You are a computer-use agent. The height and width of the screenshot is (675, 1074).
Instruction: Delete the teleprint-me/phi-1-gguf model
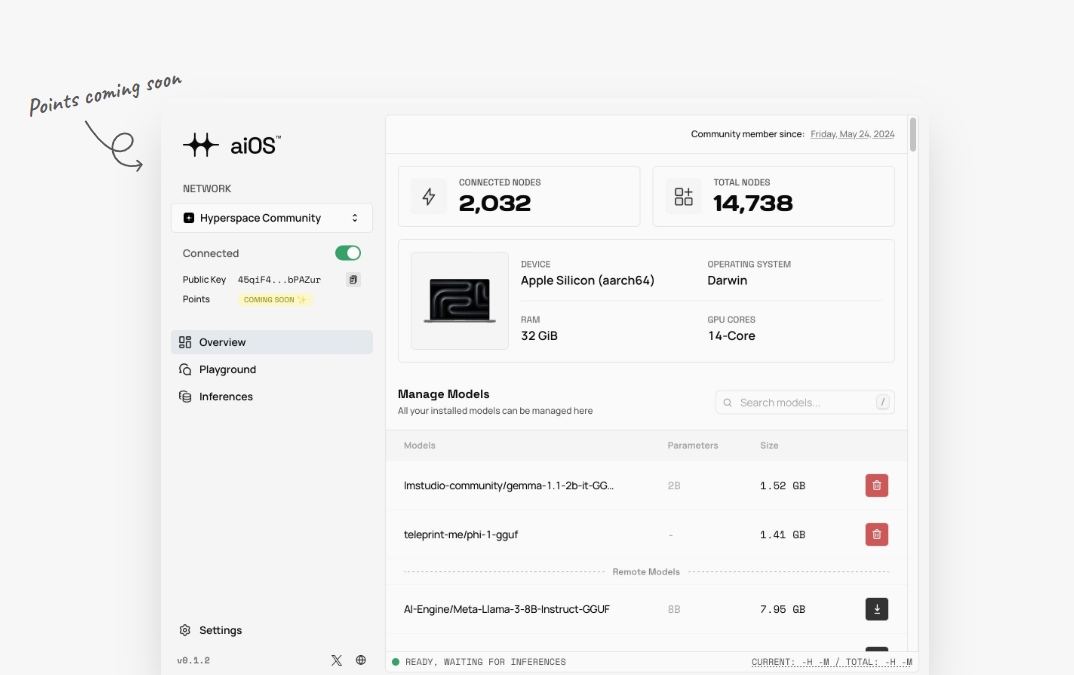[876, 534]
